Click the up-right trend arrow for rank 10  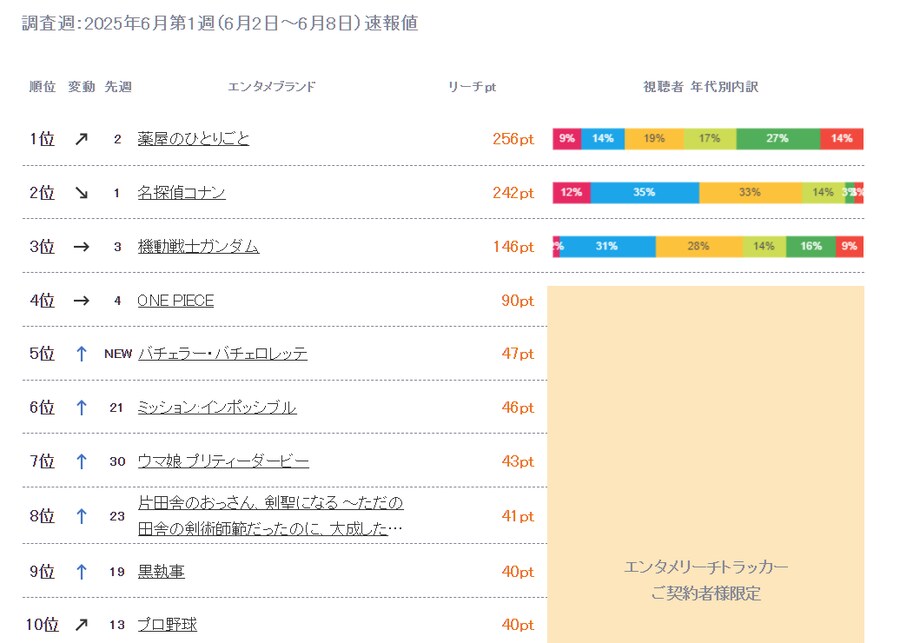[81, 625]
